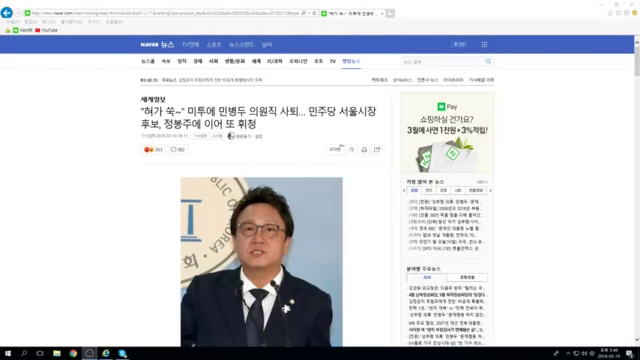The height and width of the screenshot is (360, 640).
Task: Click inside the news search input field
Action: (443, 62)
